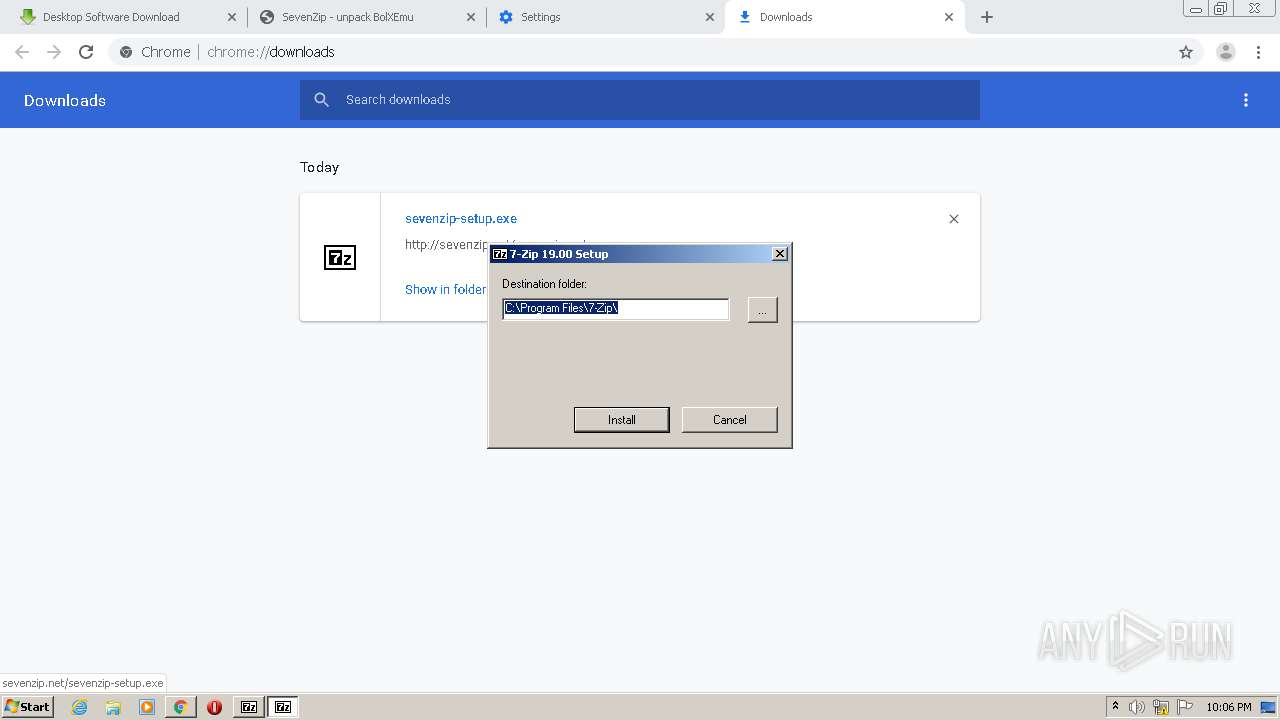1280x720 pixels.
Task: Click Install in the 7-Zip Setup dialog
Action: [x=621, y=420]
